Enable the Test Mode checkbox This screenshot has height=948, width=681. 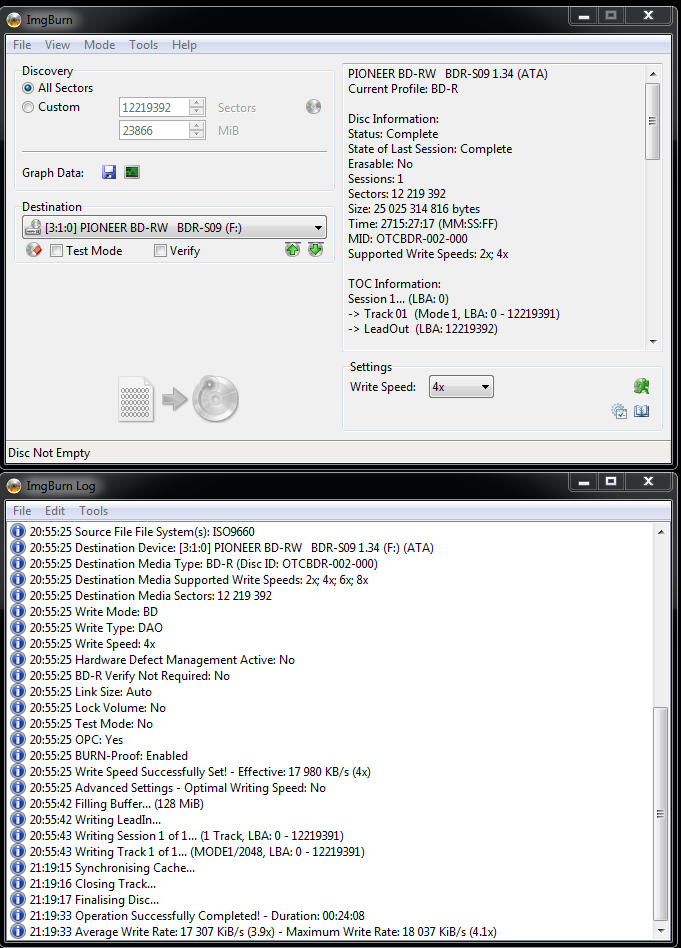pos(56,250)
